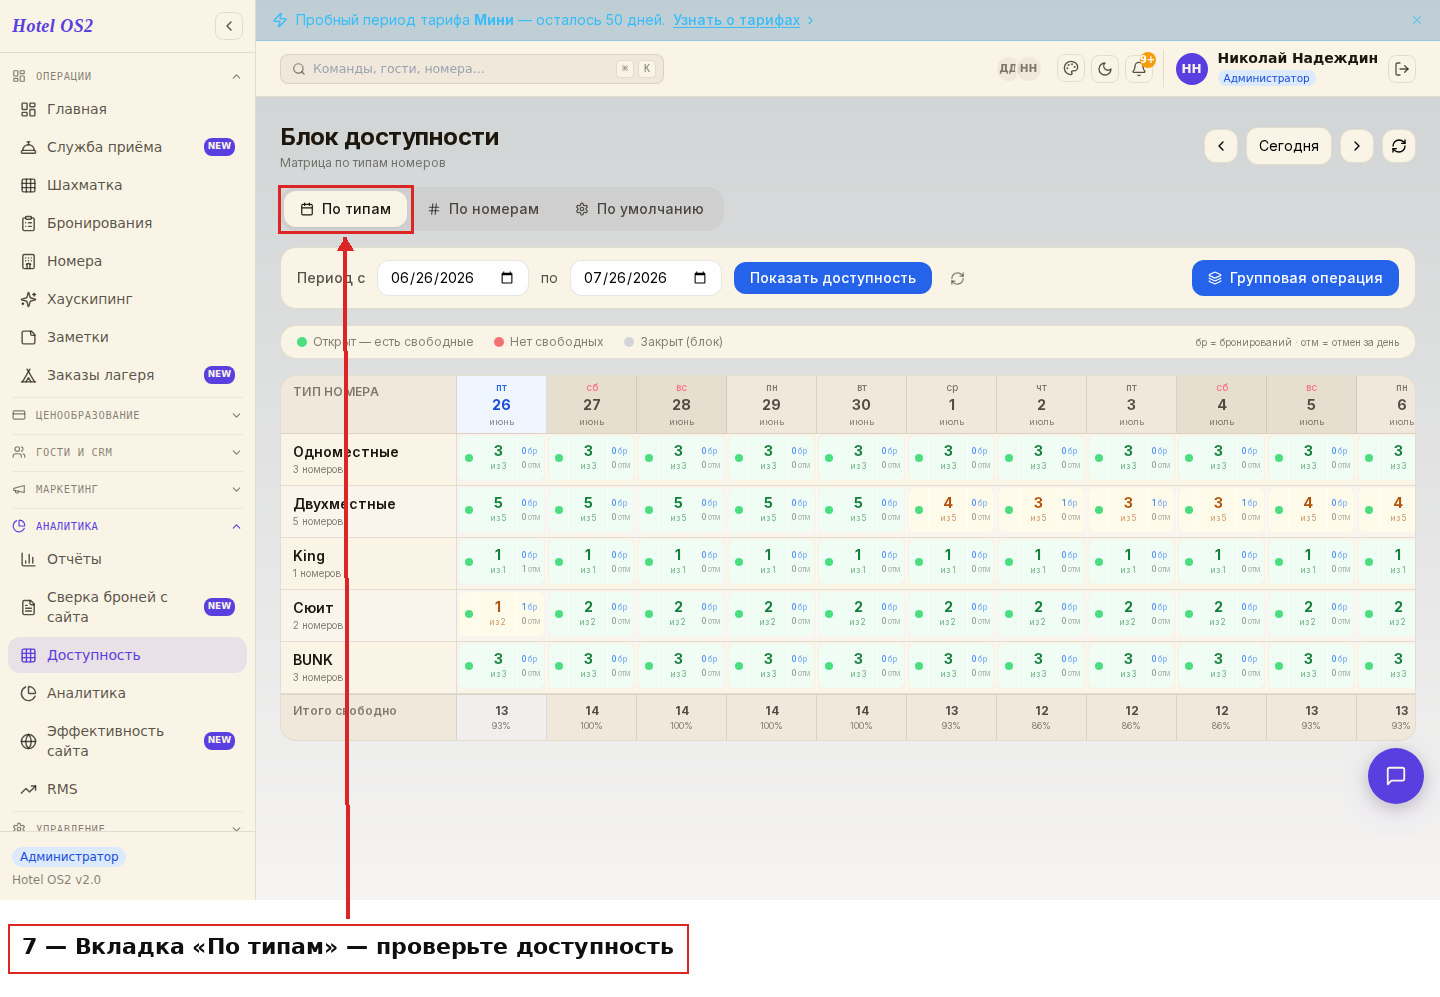Follow the Узнать о тарифах link
Screen dimensions: 1440x997
pyautogui.click(x=736, y=20)
